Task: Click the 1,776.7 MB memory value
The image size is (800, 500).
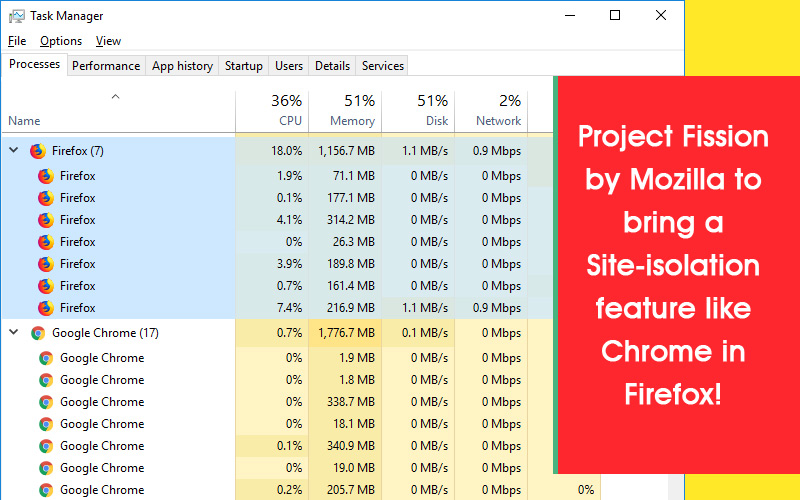Action: click(346, 333)
